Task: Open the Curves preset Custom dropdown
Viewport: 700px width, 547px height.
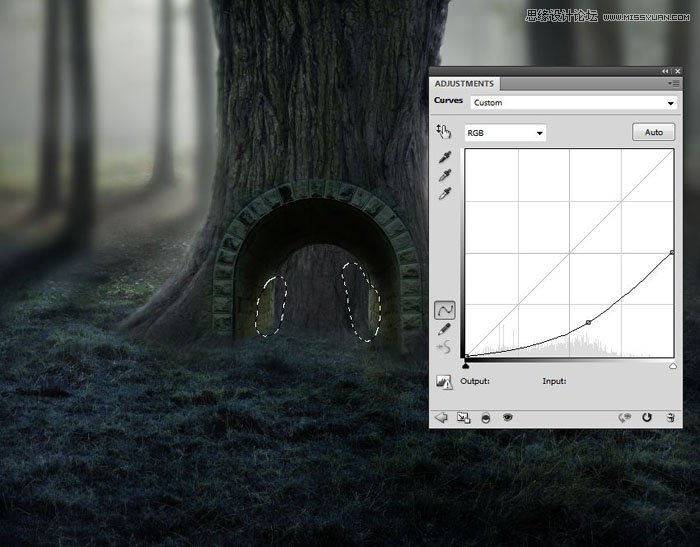Action: (574, 103)
